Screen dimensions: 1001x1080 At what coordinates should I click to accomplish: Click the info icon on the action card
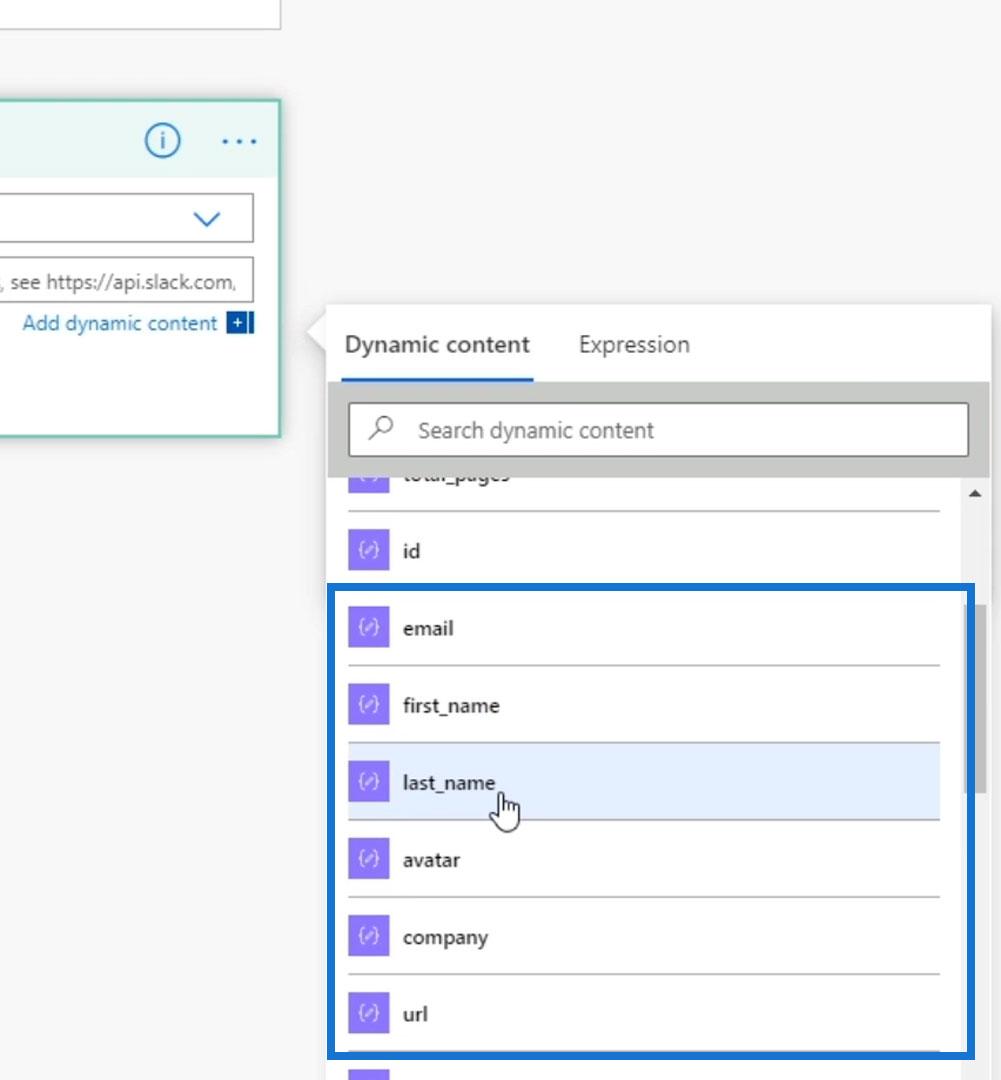click(x=162, y=141)
